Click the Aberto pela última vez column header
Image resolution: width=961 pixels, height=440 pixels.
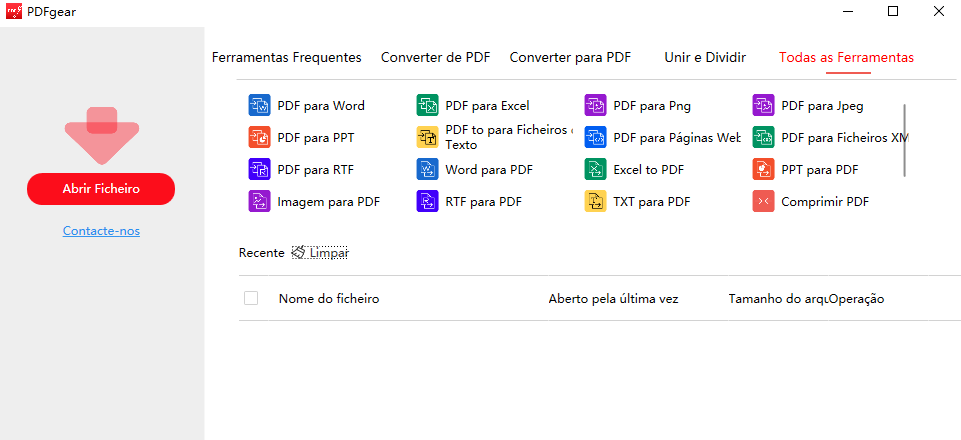click(613, 298)
